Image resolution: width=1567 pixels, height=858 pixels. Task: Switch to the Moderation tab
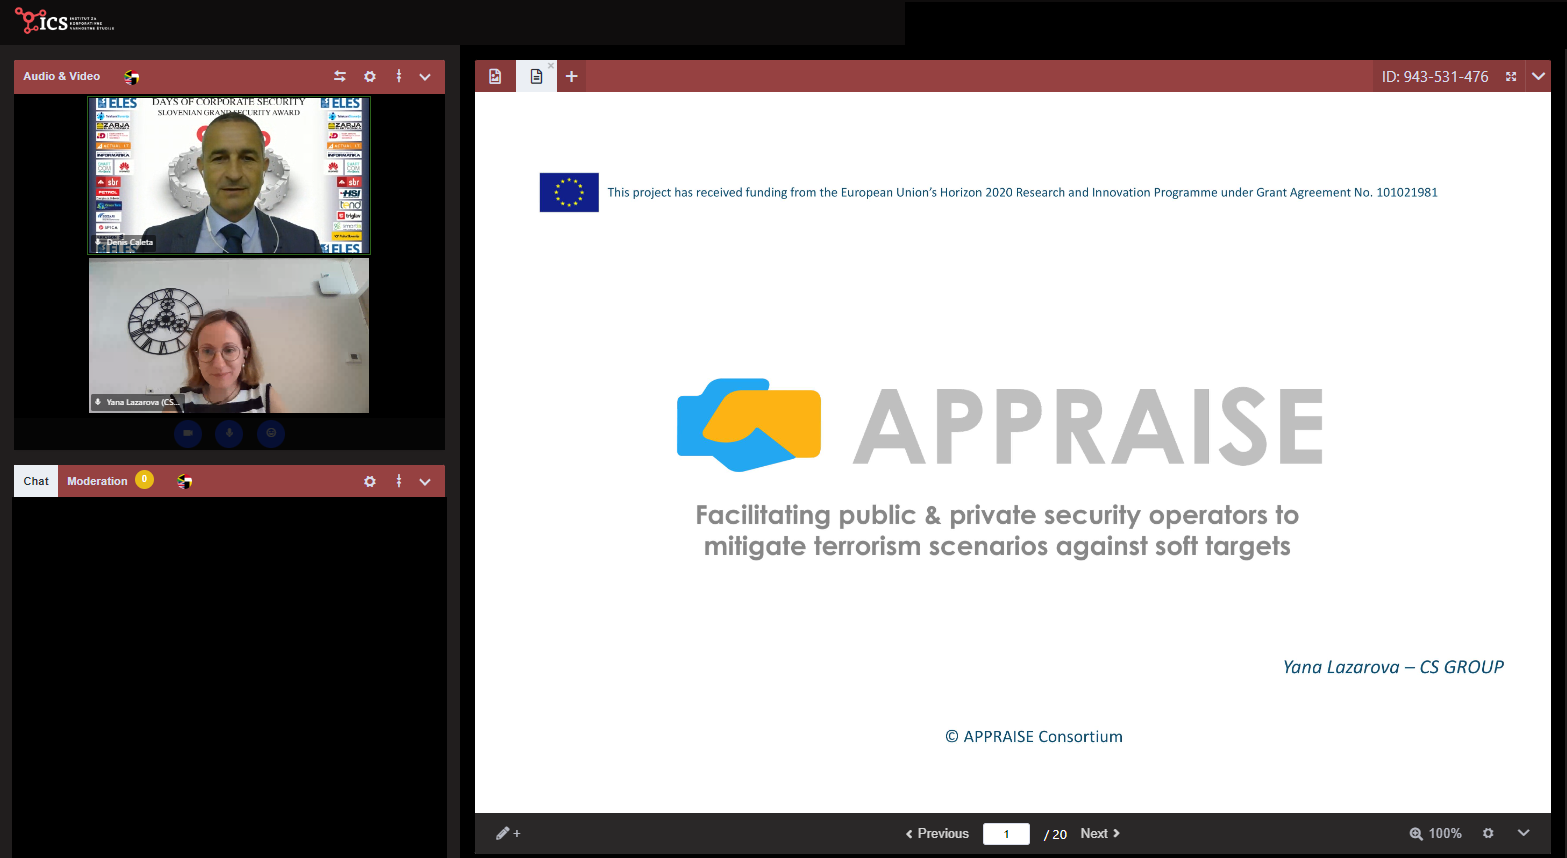[x=97, y=481]
